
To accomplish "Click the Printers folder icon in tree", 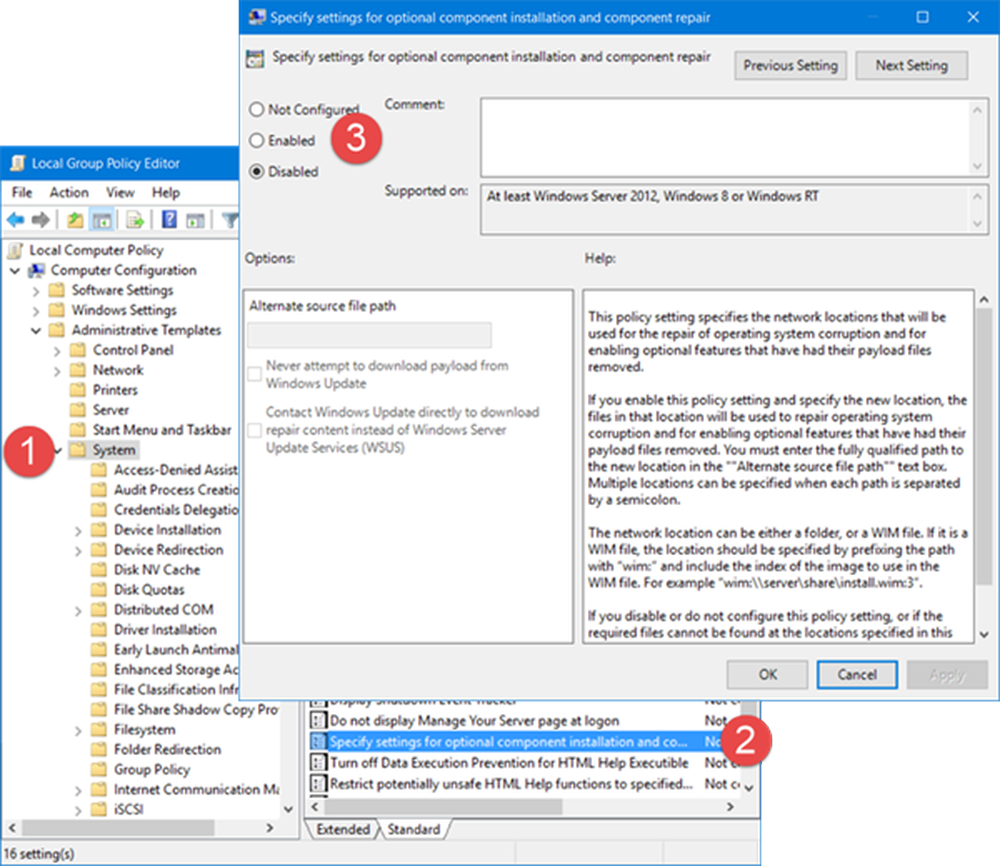I will 78,390.
